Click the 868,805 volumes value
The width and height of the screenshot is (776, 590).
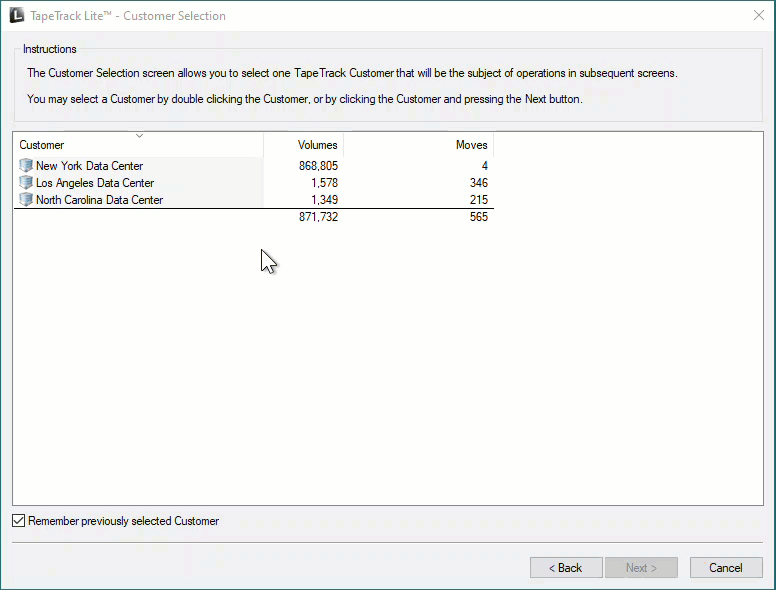(318, 165)
